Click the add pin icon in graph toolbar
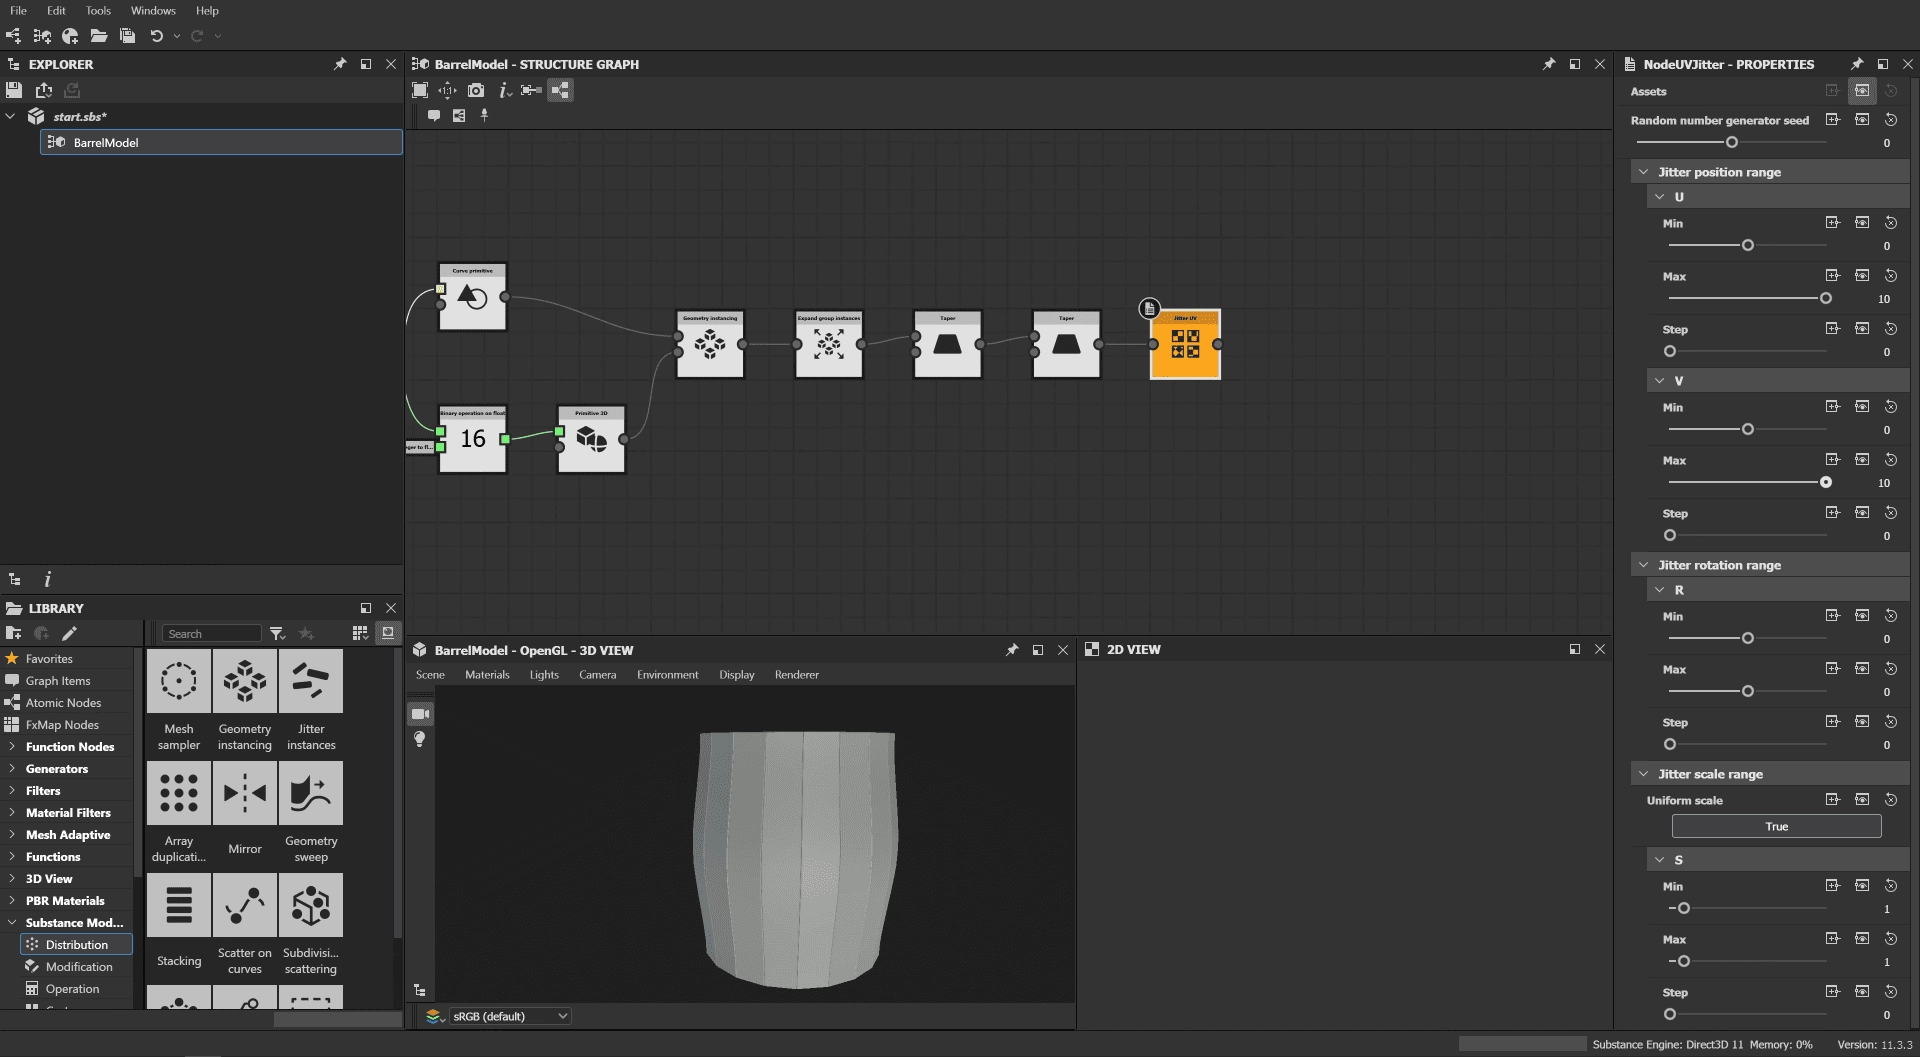 [484, 115]
